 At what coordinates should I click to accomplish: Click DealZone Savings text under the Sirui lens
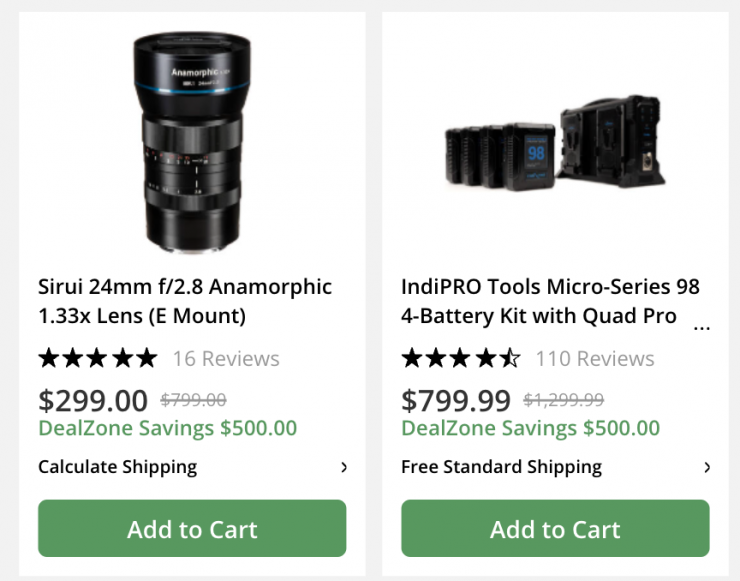[x=167, y=428]
